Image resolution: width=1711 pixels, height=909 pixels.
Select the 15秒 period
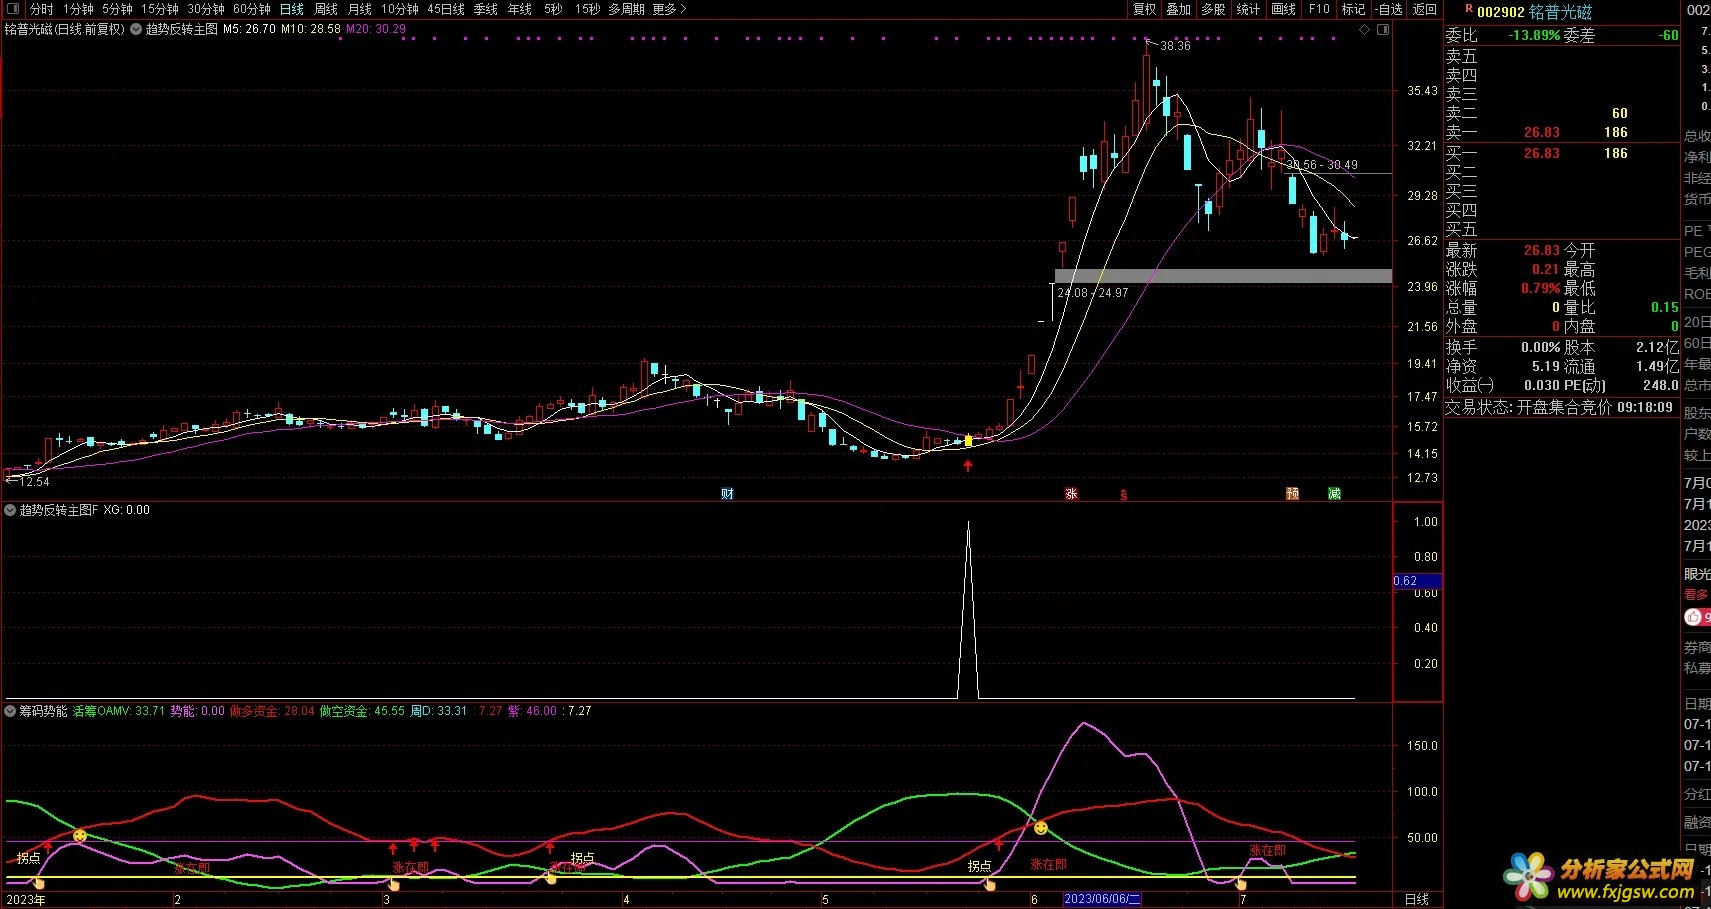click(x=588, y=9)
